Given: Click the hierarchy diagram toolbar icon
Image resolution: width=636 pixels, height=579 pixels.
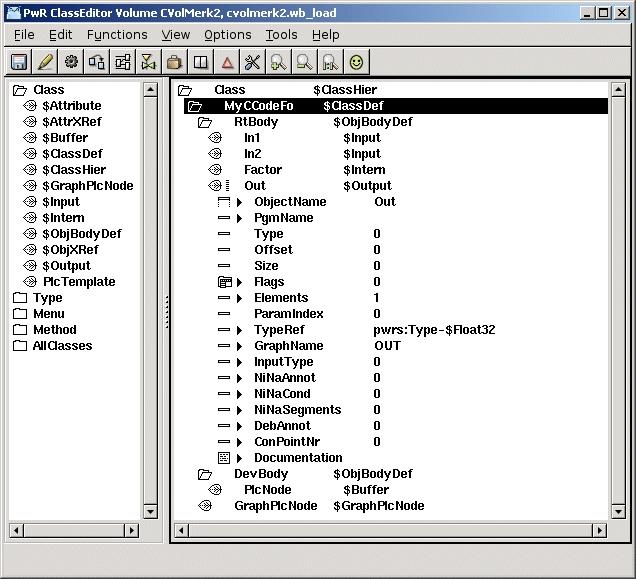Looking at the screenshot, I should click(122, 62).
